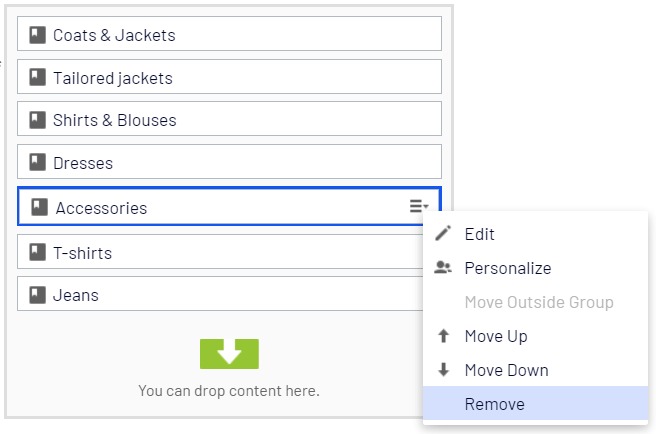Click the T-shirts block icon
Screen dimensions: 656x434
tap(37, 253)
